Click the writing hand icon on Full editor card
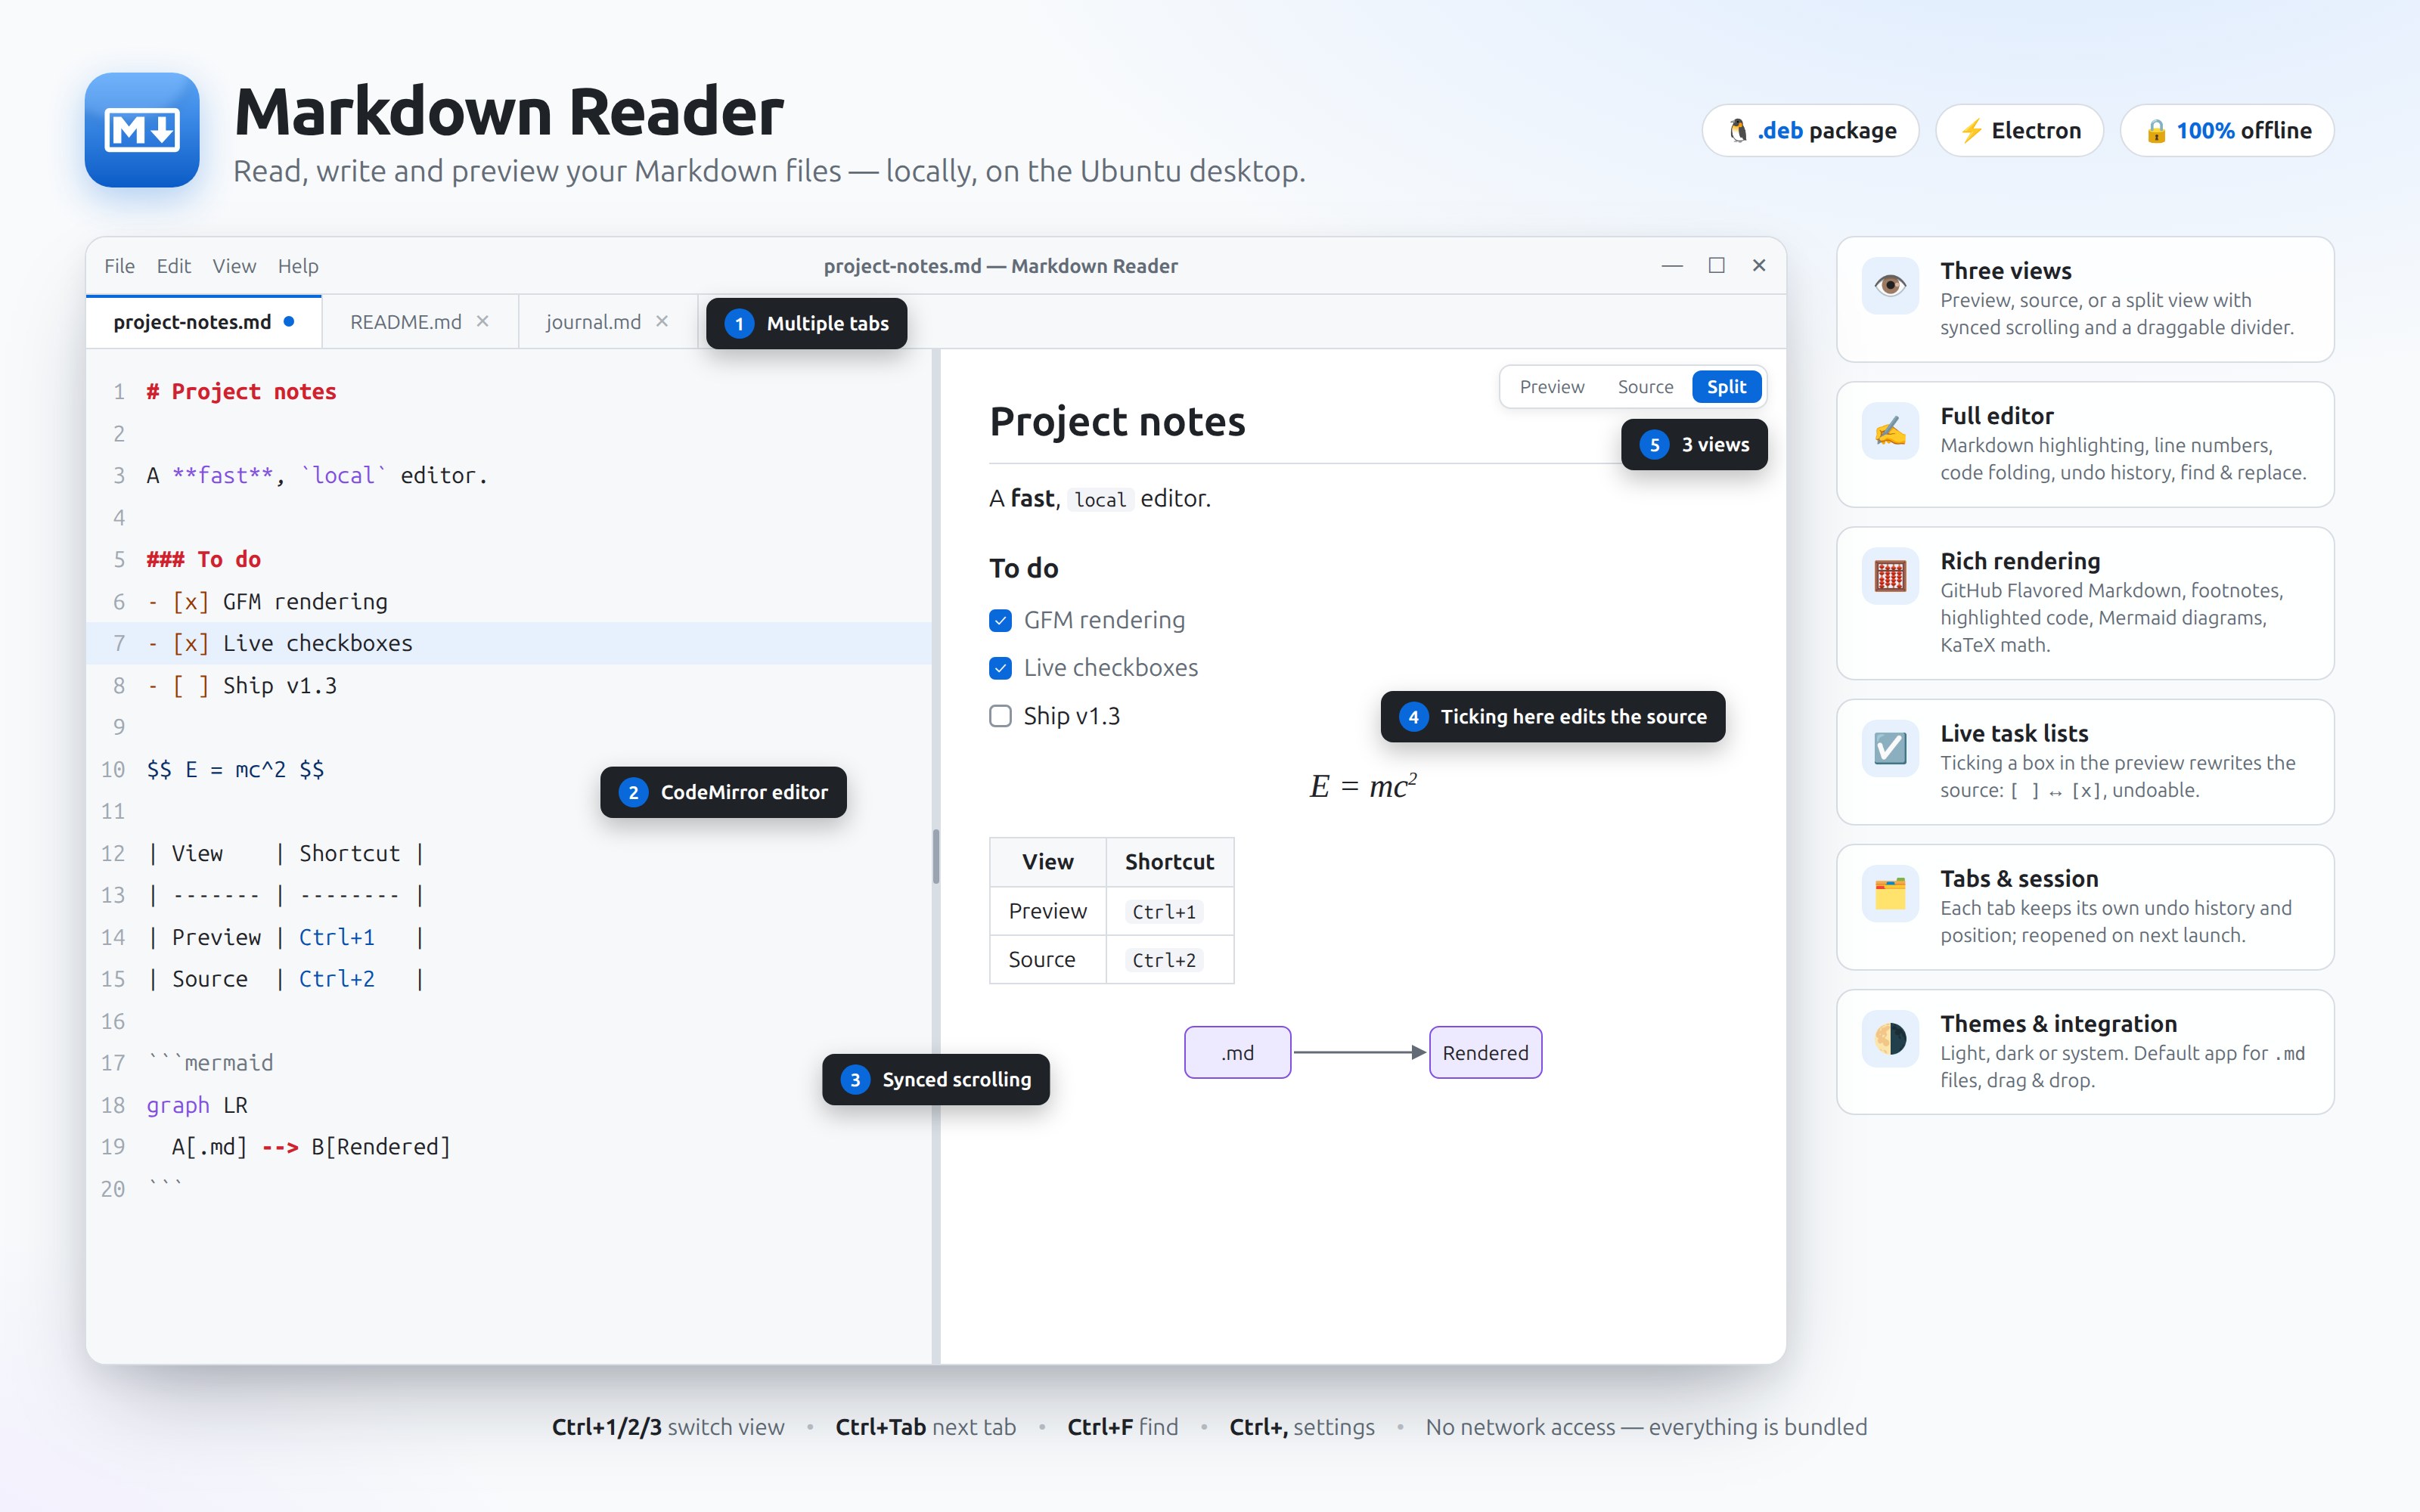This screenshot has width=2420, height=1512. pyautogui.click(x=1890, y=431)
